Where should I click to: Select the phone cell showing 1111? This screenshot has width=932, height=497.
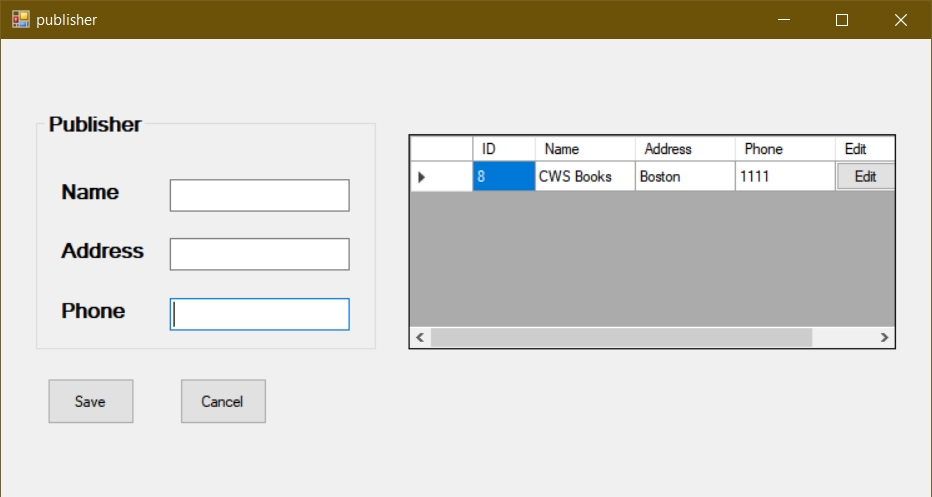coord(784,177)
